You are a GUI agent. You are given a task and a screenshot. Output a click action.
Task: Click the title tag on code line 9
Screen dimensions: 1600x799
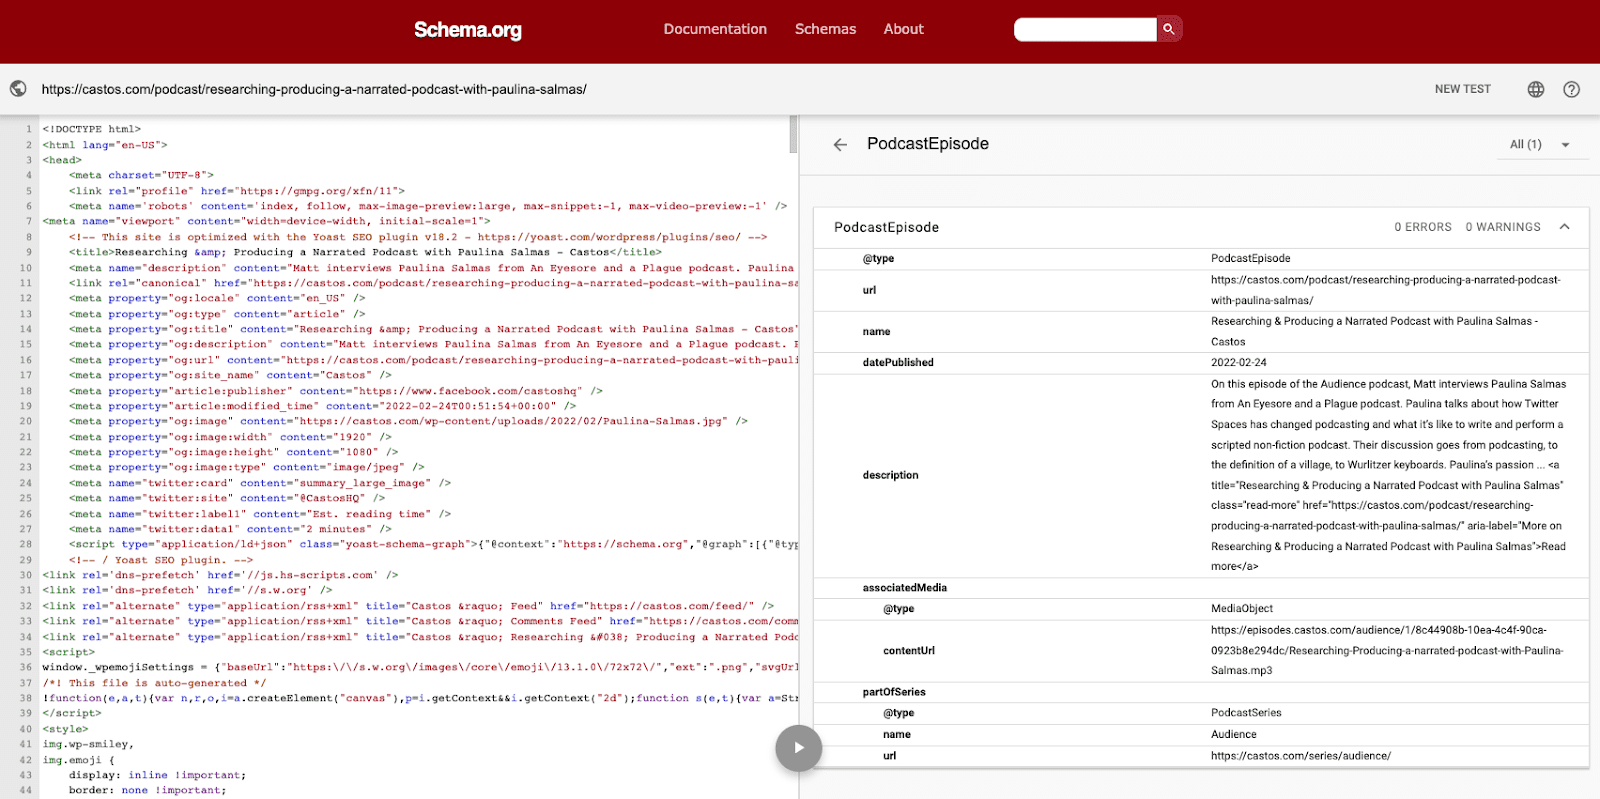tap(365, 252)
